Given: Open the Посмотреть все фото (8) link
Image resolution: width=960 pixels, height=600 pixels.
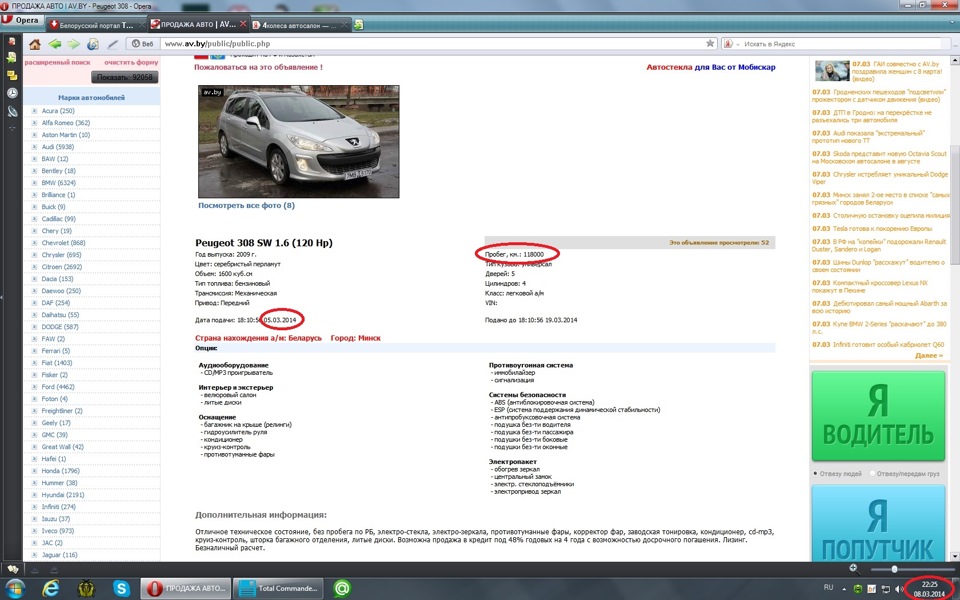Looking at the screenshot, I should (246, 206).
